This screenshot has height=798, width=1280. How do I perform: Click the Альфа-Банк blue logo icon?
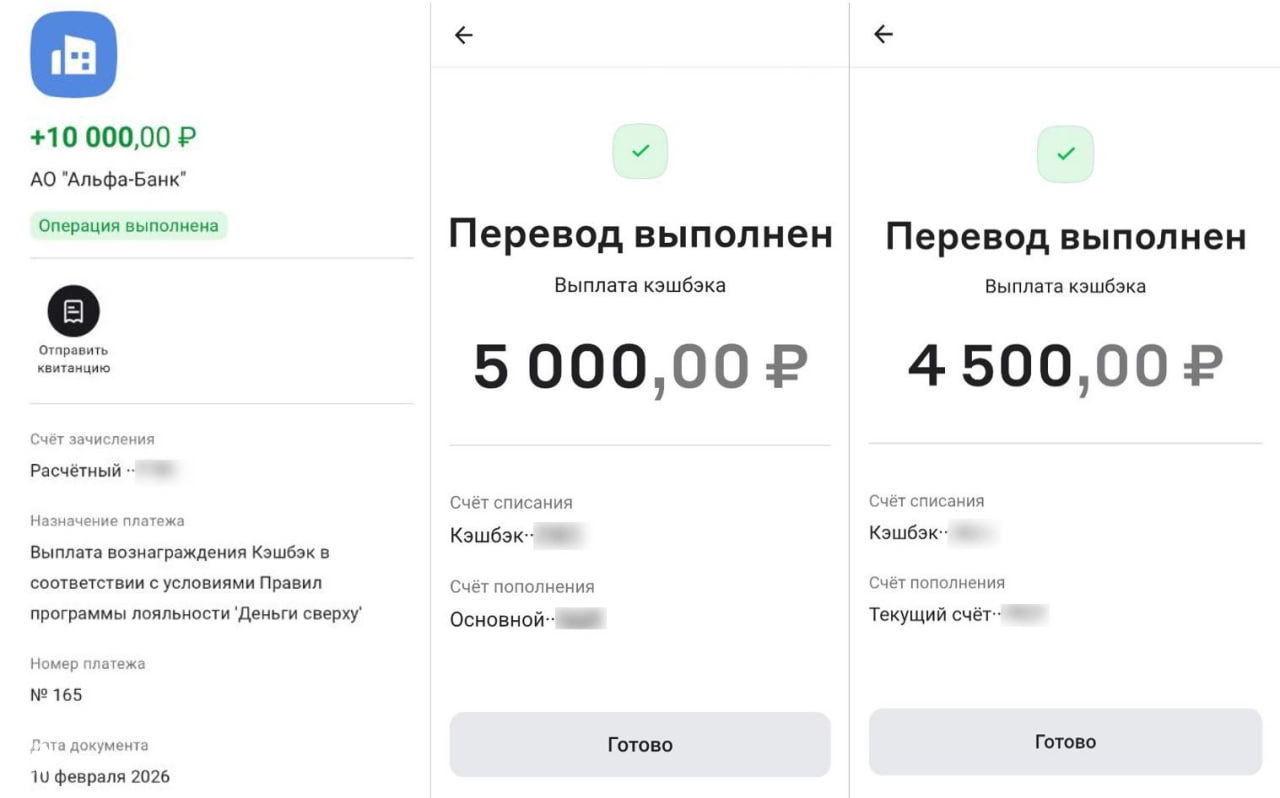pos(73,54)
